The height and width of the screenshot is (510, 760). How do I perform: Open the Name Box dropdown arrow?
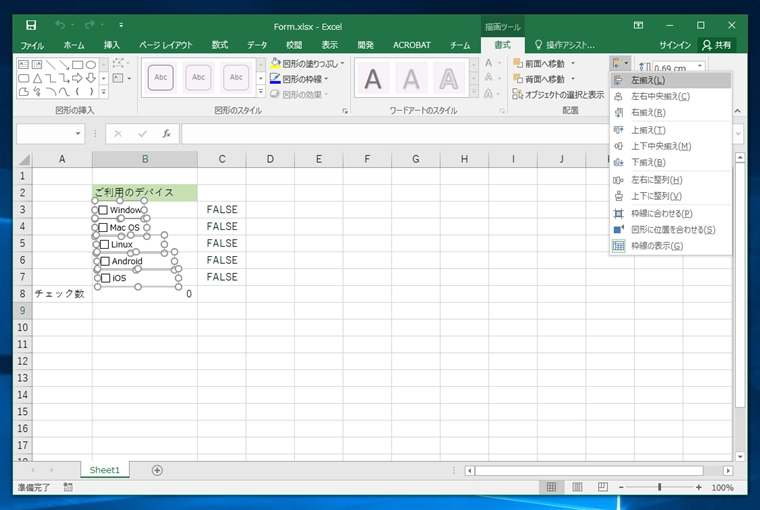78,134
